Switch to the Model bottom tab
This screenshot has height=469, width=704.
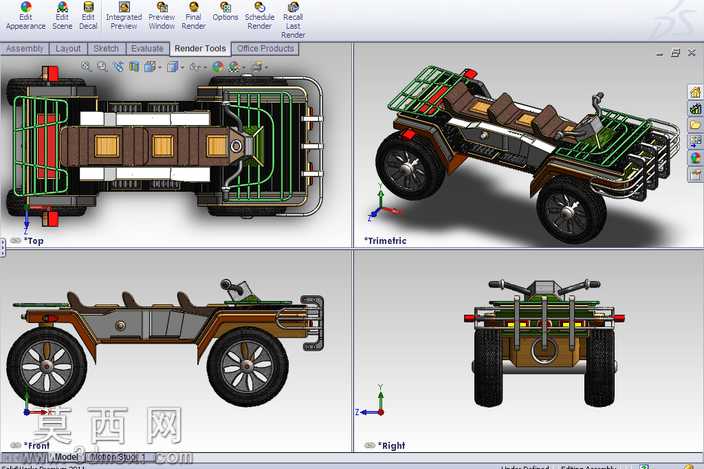tap(66, 457)
